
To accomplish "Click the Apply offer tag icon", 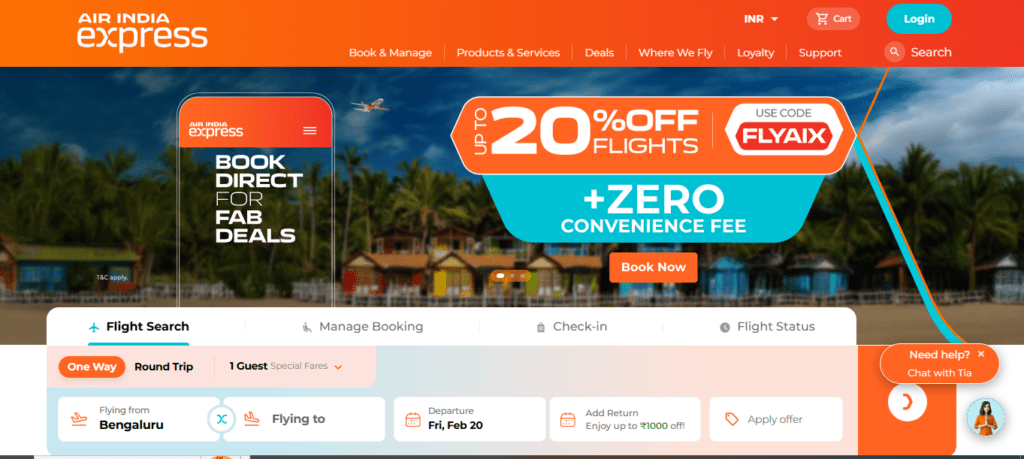I will tap(731, 419).
